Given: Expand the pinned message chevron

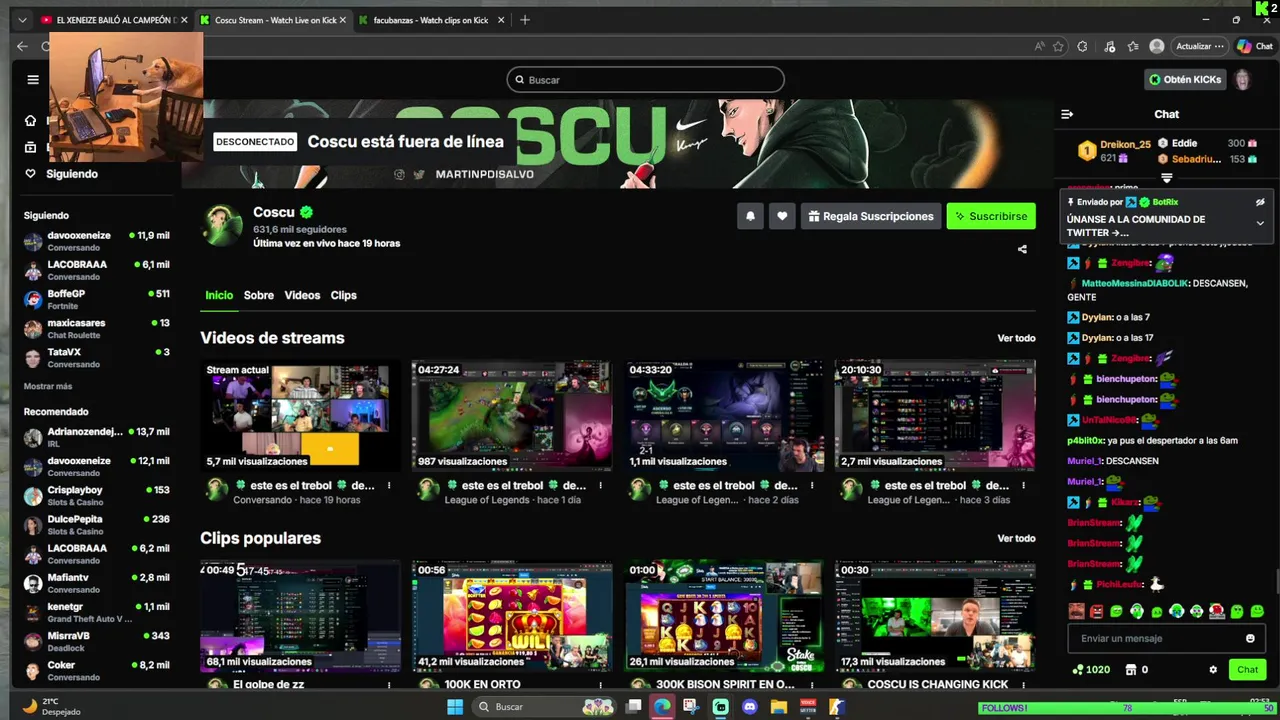Looking at the screenshot, I should pyautogui.click(x=1260, y=223).
